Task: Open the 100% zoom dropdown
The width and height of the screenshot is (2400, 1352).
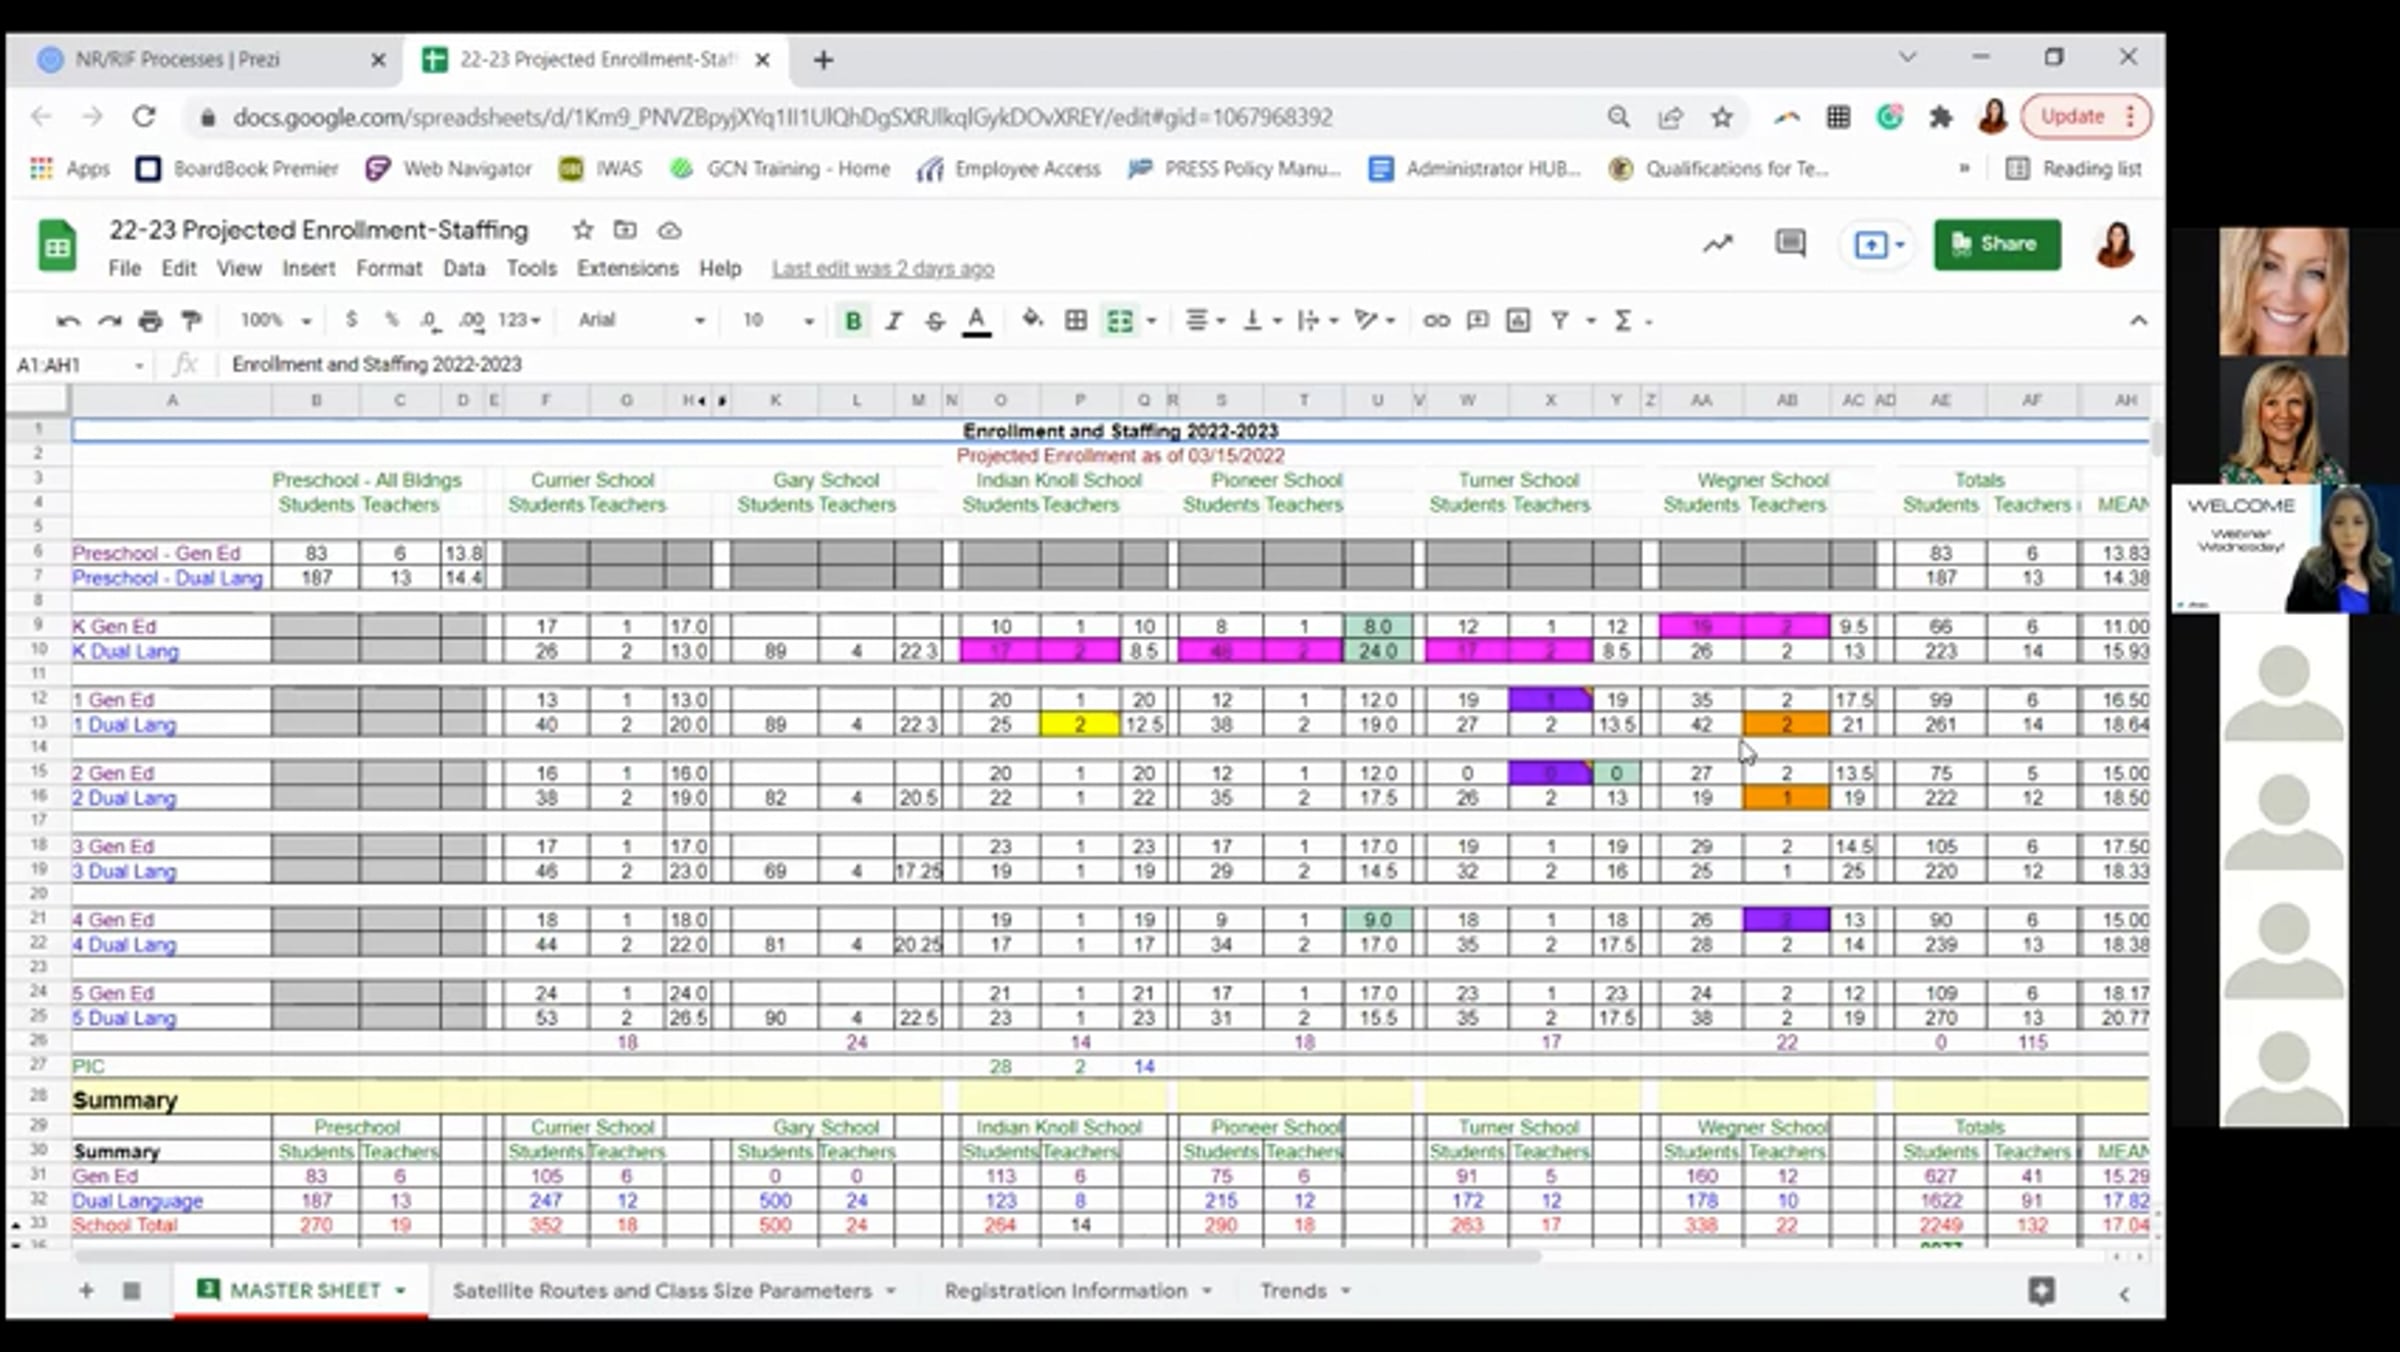Action: pos(276,320)
